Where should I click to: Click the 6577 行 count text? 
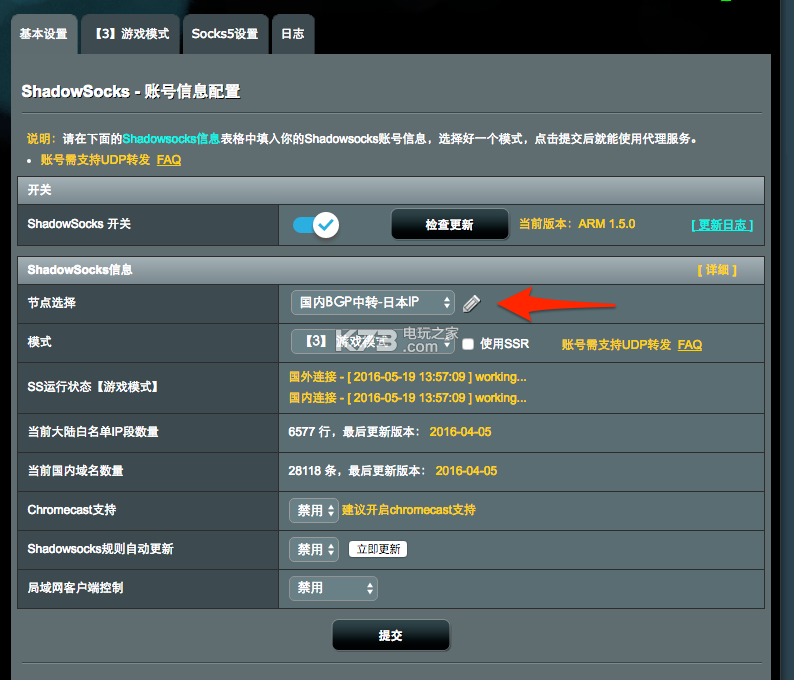click(309, 432)
